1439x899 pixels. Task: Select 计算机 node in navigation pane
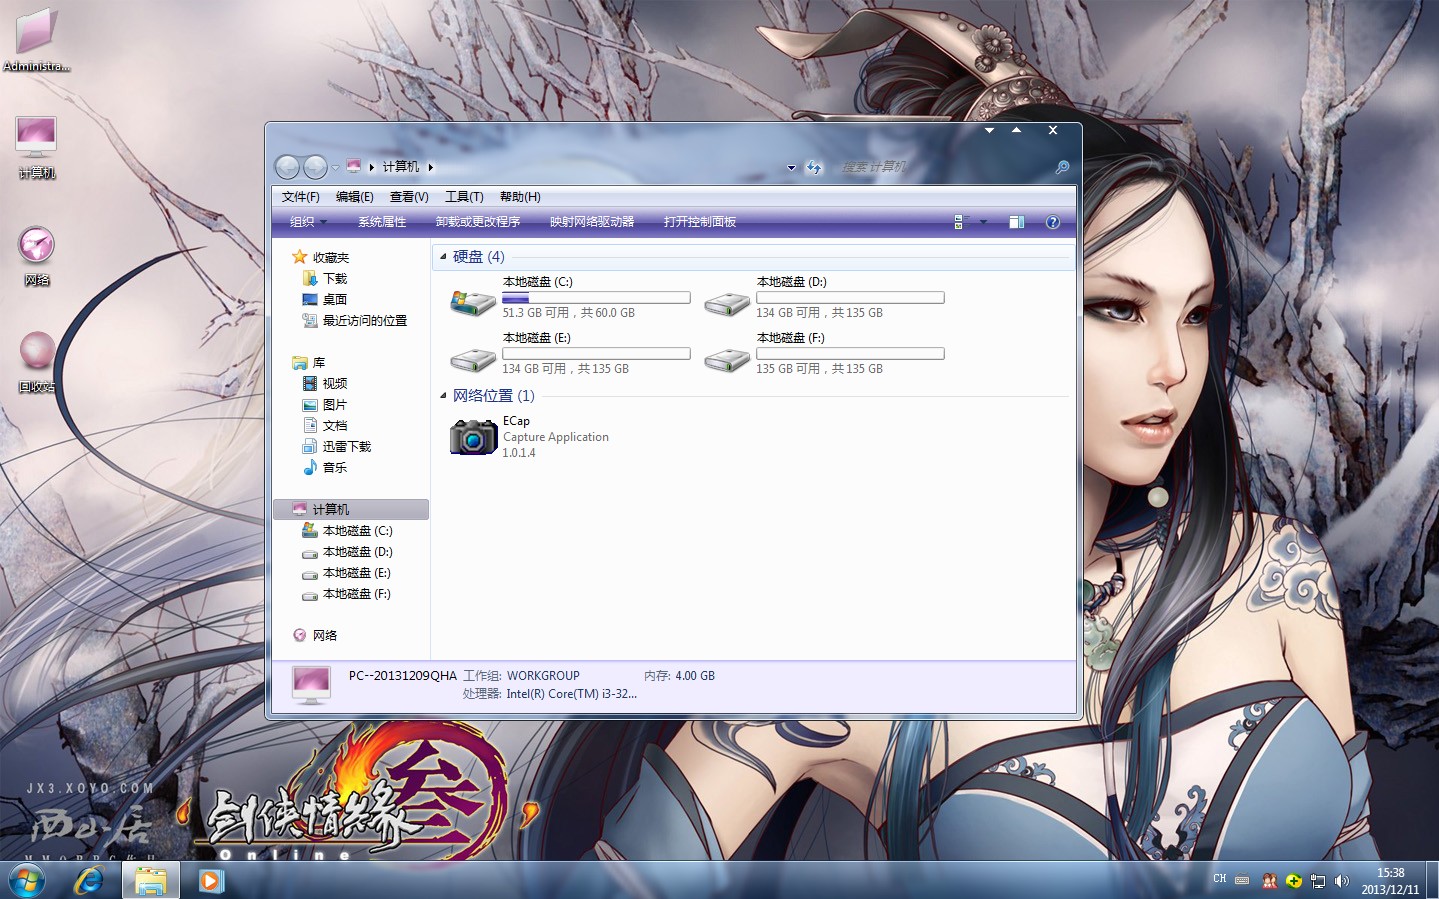pyautogui.click(x=351, y=510)
